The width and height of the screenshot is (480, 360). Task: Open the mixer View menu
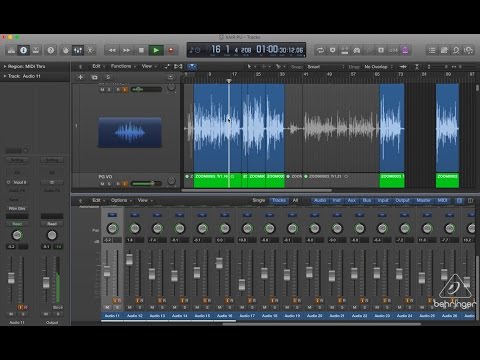pyautogui.click(x=145, y=200)
